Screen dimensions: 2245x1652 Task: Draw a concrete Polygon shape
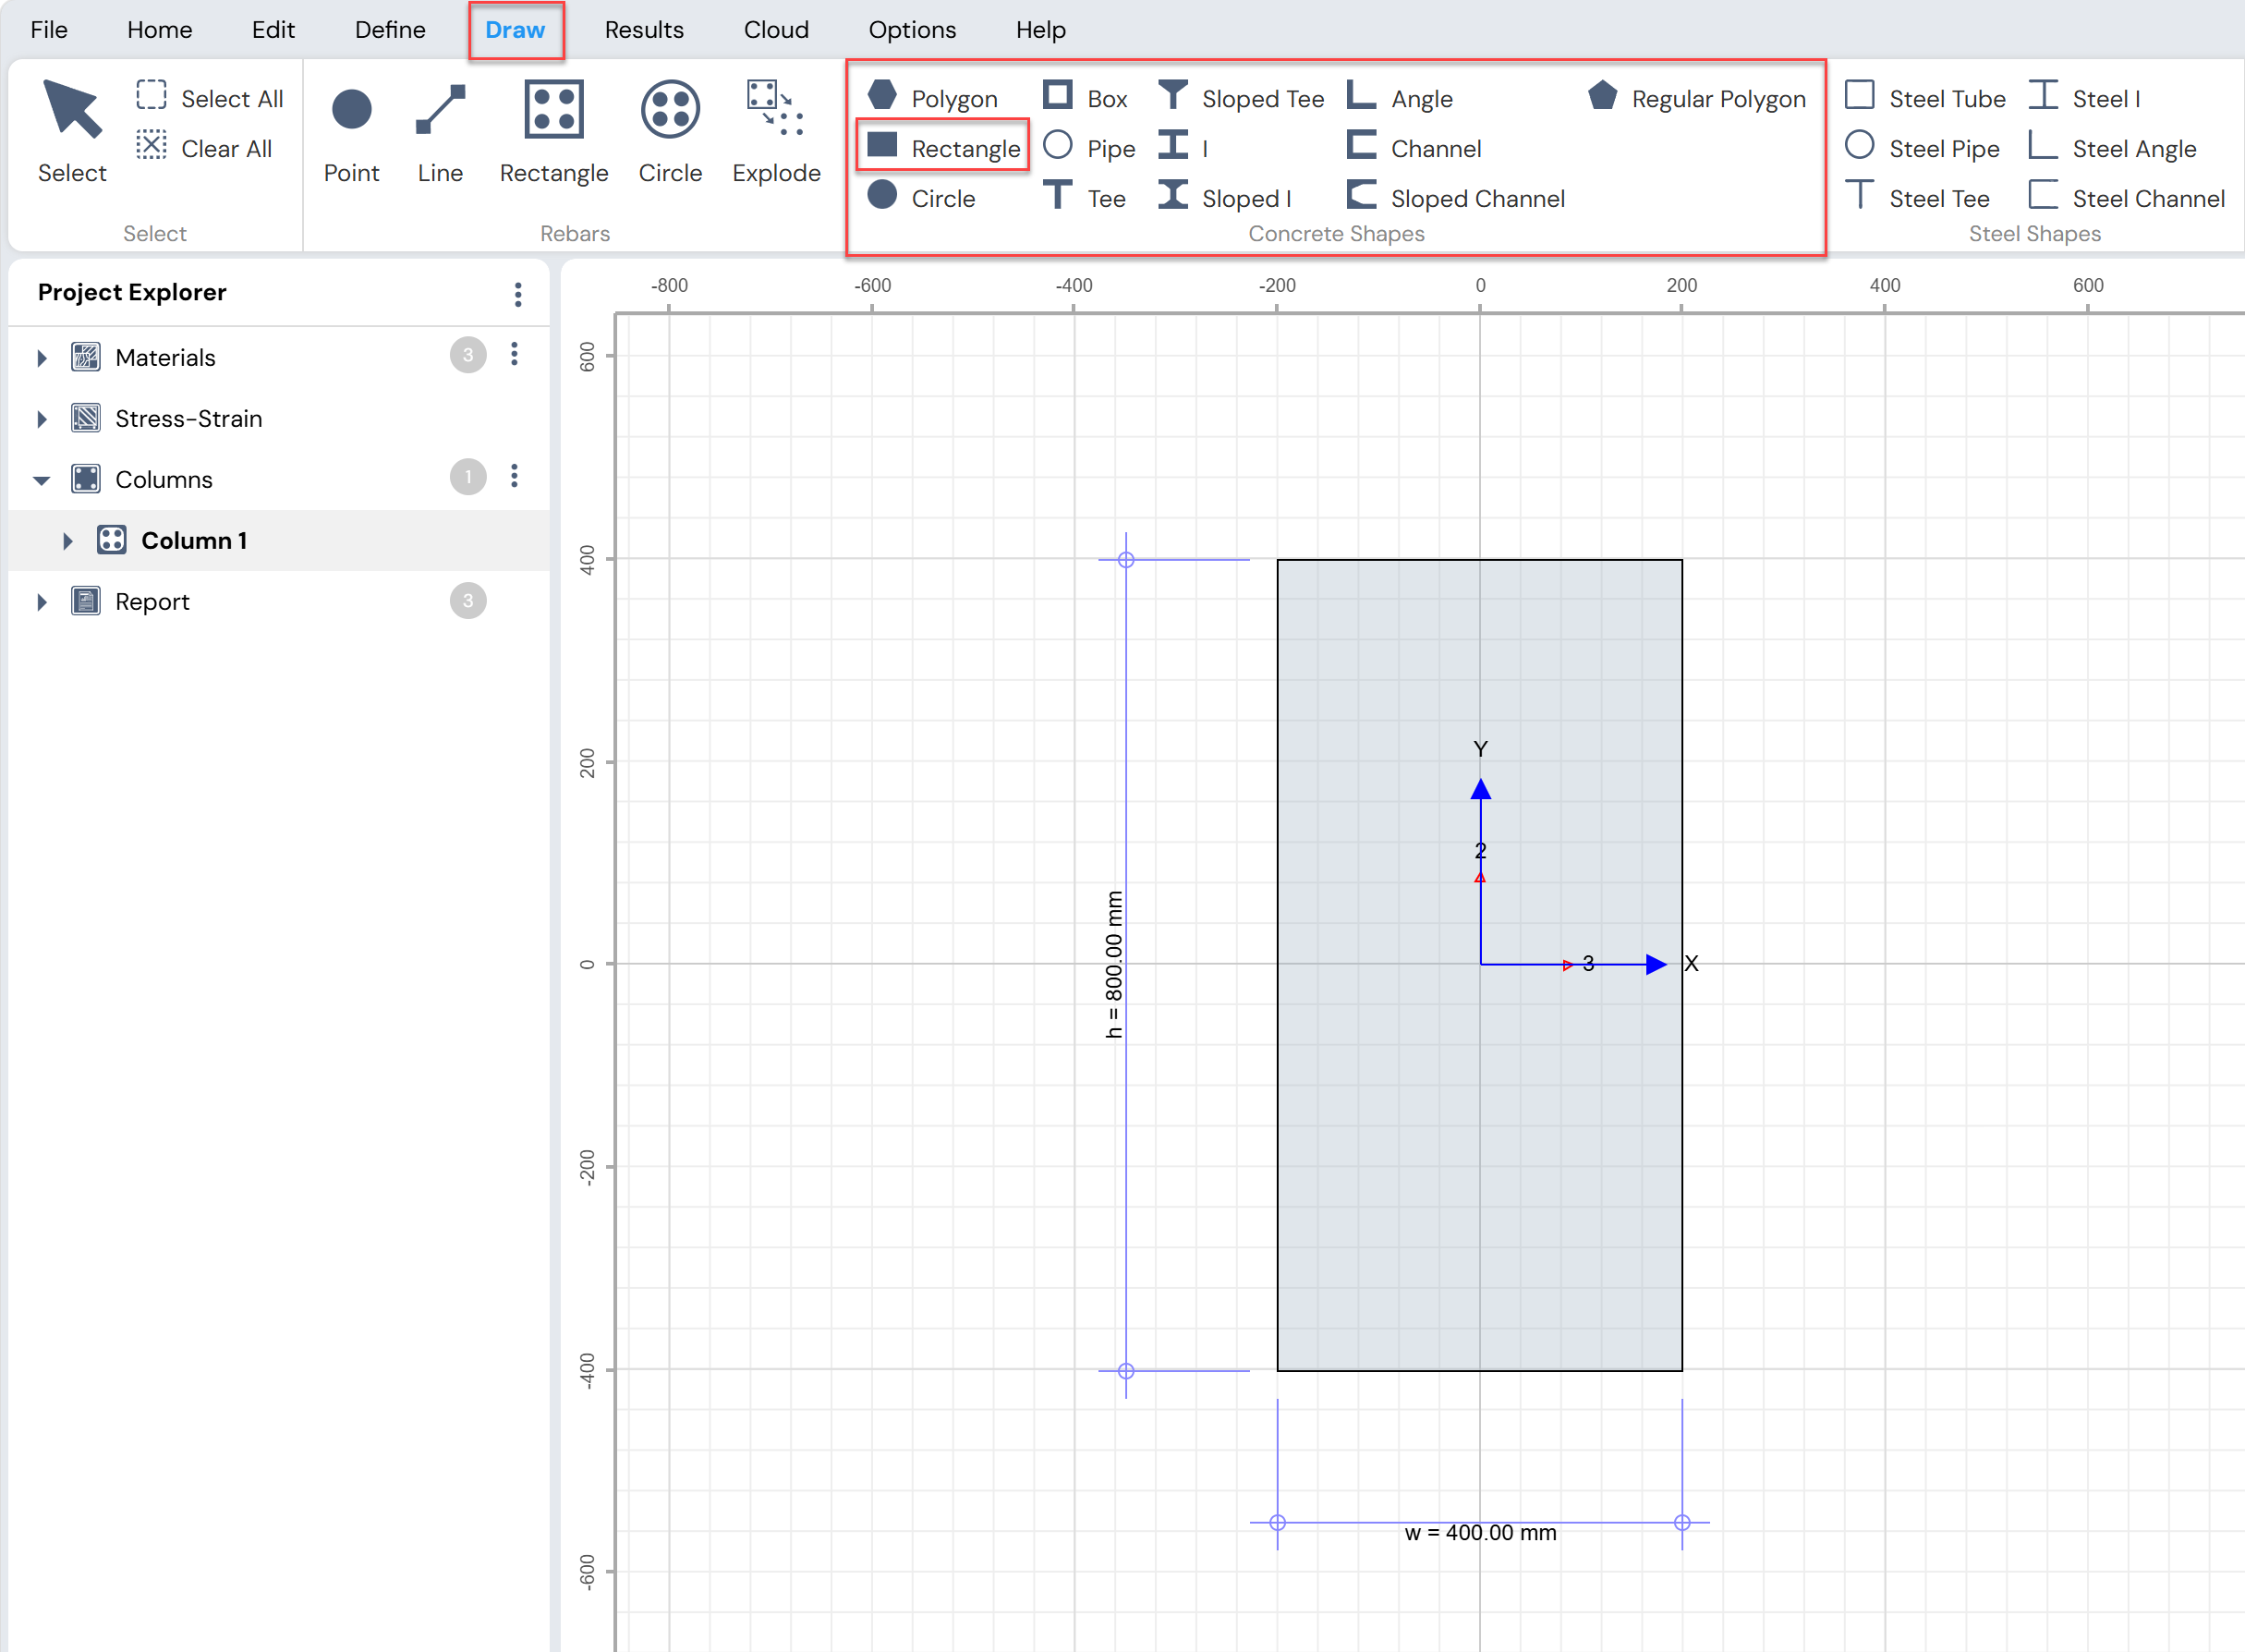click(x=932, y=98)
